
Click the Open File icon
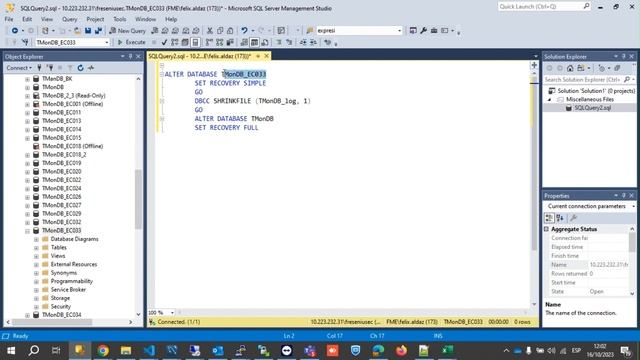[x=77, y=31]
